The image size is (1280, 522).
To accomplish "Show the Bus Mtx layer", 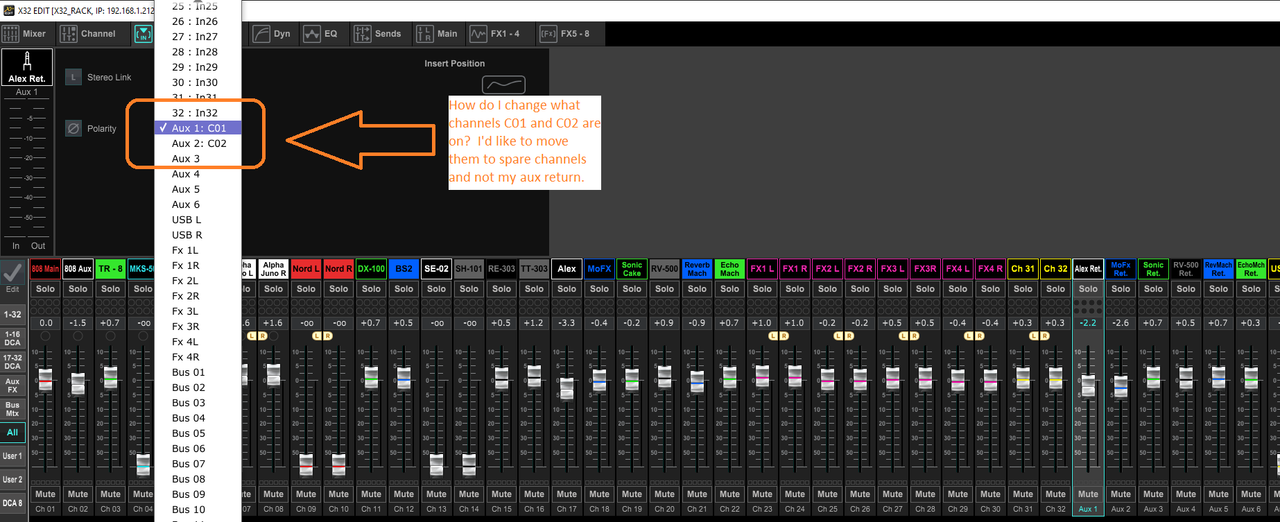I will 13,409.
